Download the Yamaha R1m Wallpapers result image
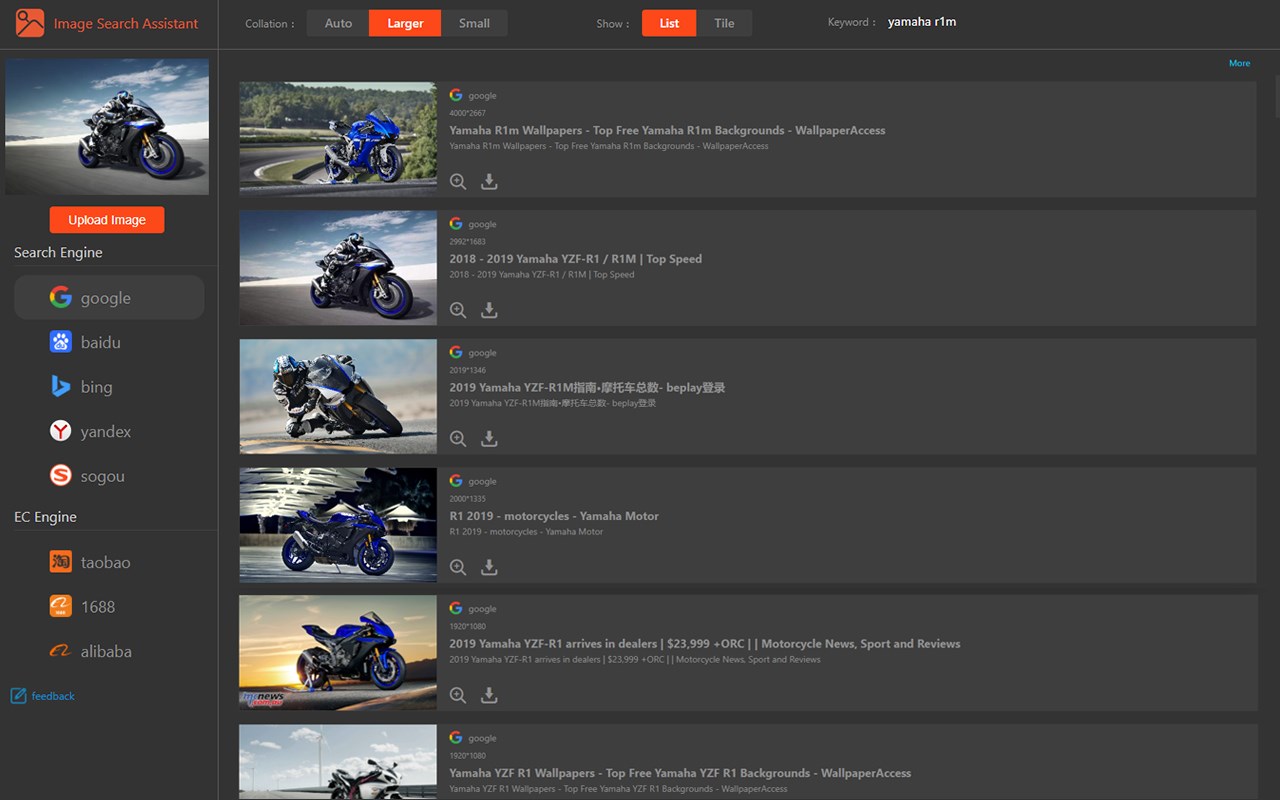The width and height of the screenshot is (1280, 800). pos(489,182)
